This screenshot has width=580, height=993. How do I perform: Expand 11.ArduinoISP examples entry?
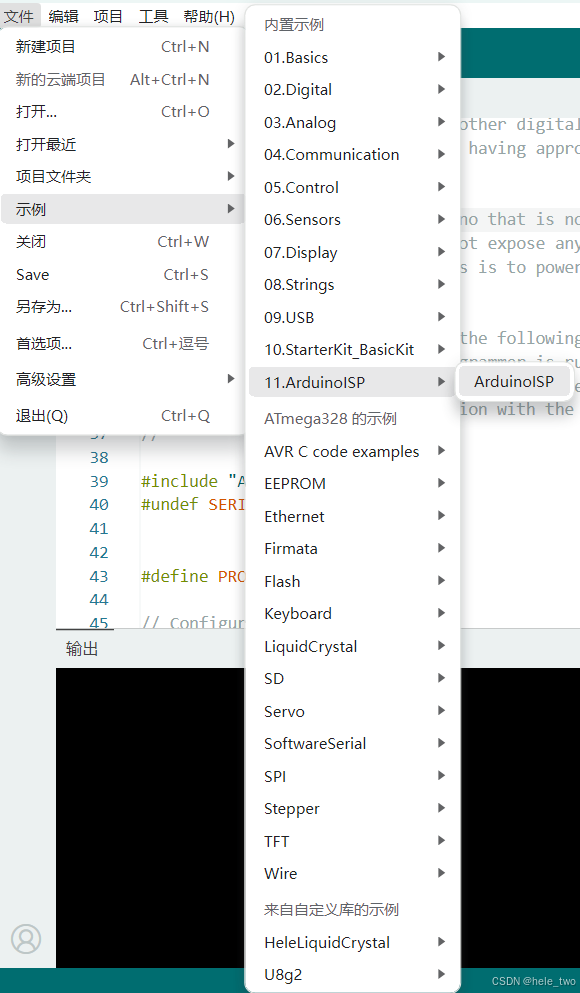point(353,383)
